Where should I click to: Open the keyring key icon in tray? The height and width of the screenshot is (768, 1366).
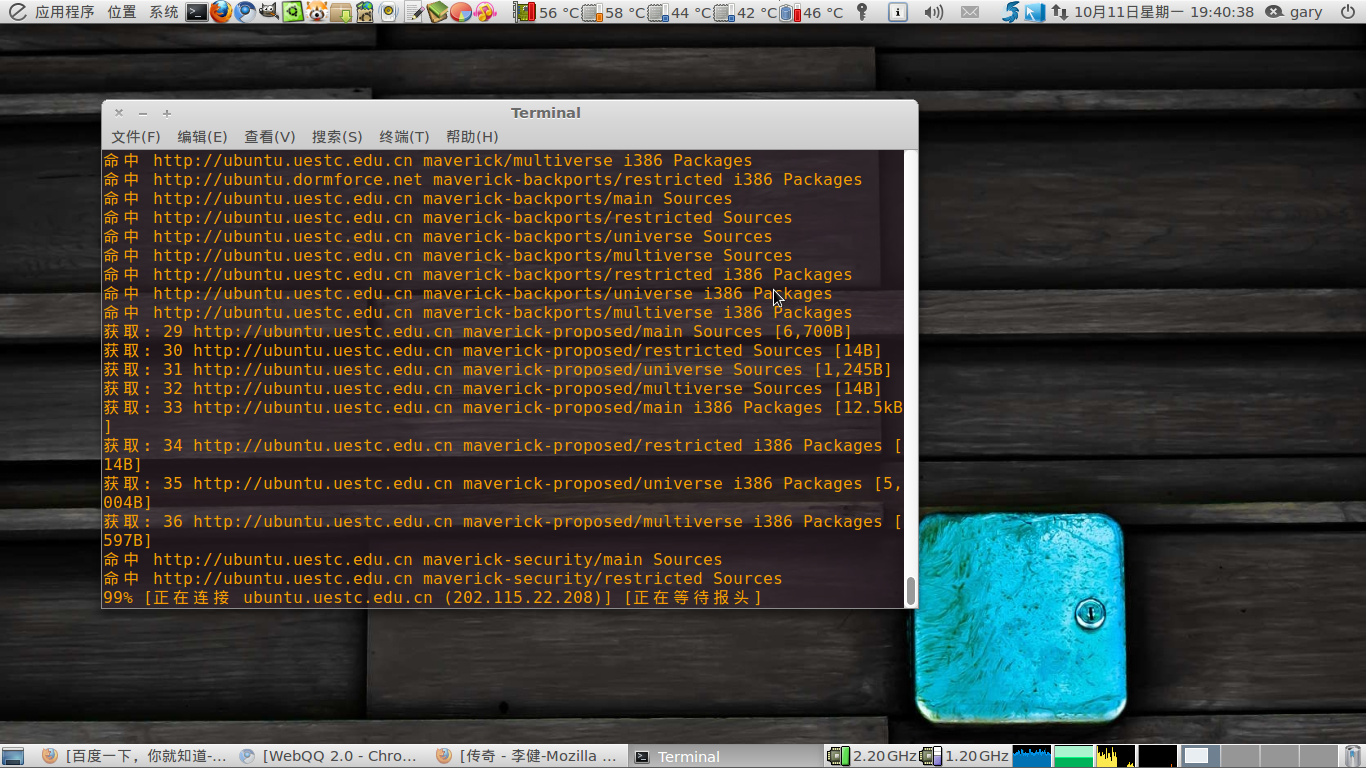pos(861,12)
